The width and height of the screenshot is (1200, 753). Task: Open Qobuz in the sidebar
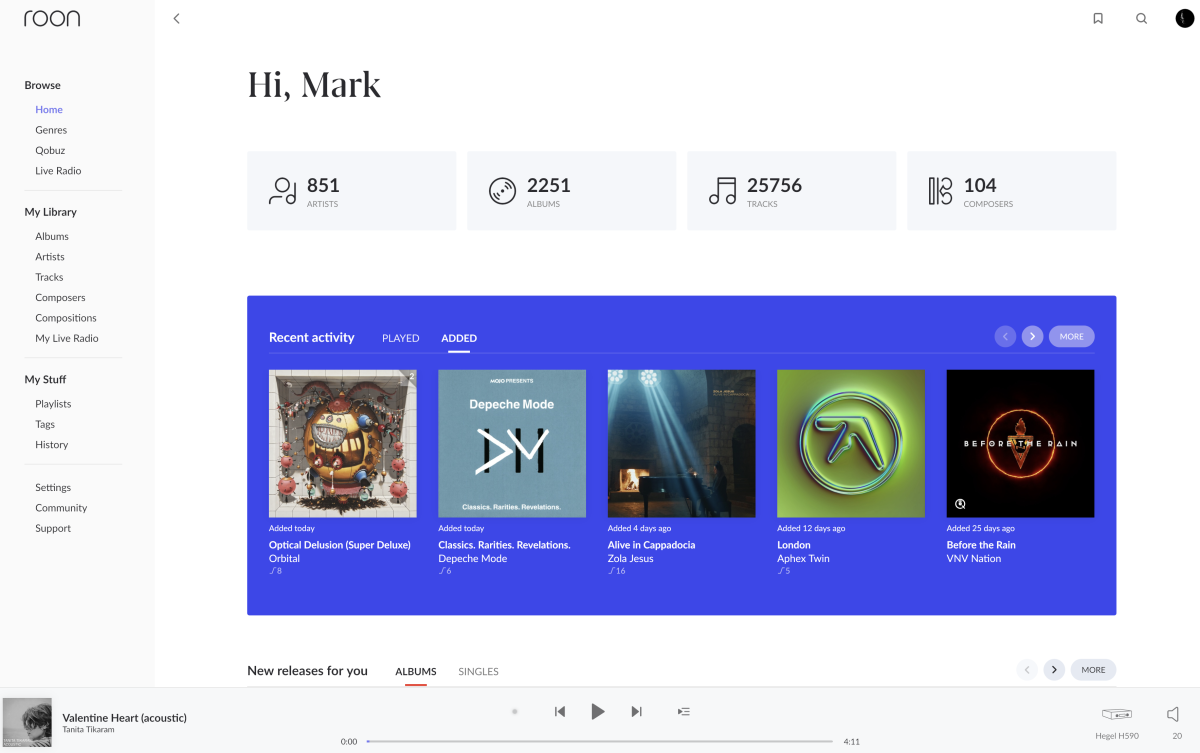pos(50,150)
